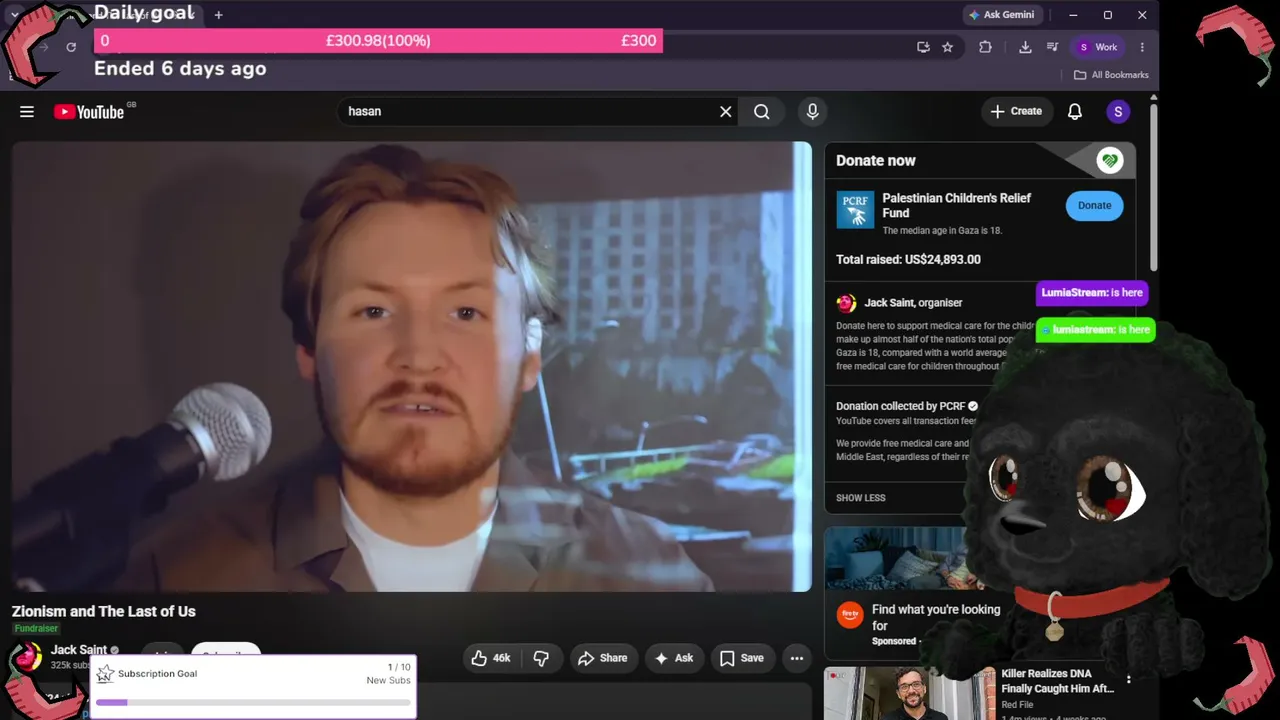Save the video to a playlist
The height and width of the screenshot is (720, 1280).
[x=742, y=658]
